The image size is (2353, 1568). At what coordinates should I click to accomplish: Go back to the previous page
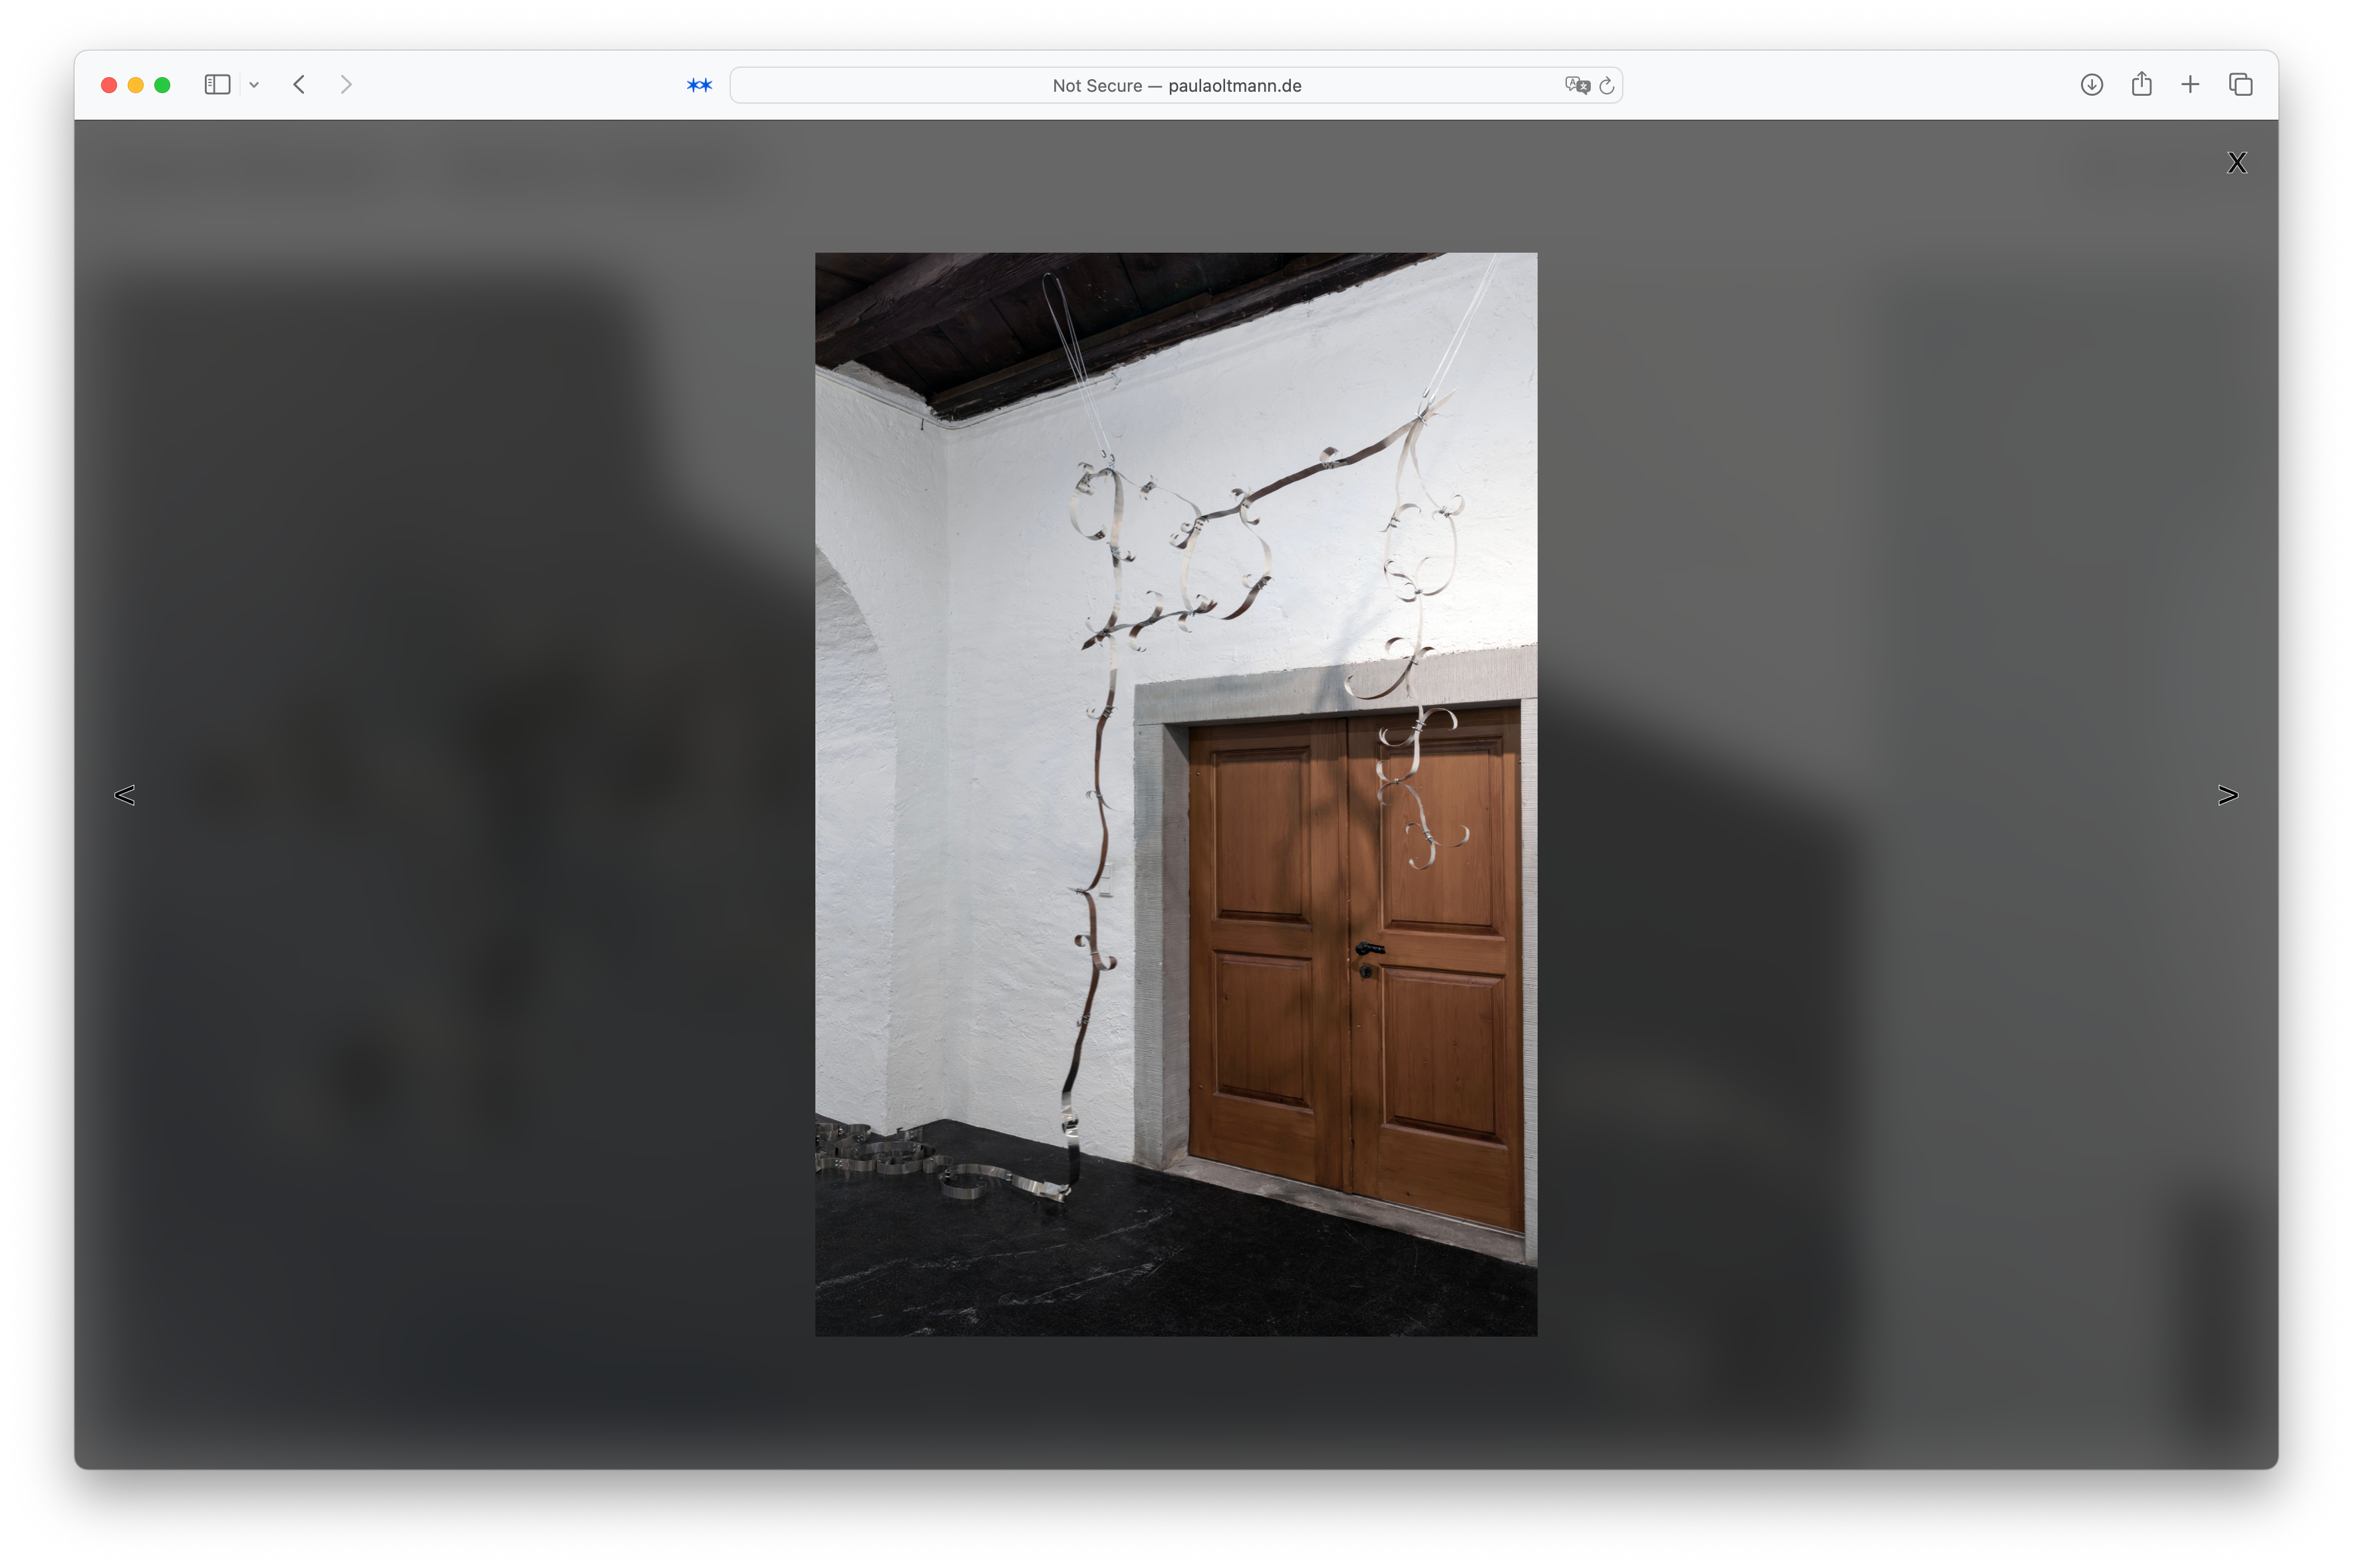pos(299,85)
